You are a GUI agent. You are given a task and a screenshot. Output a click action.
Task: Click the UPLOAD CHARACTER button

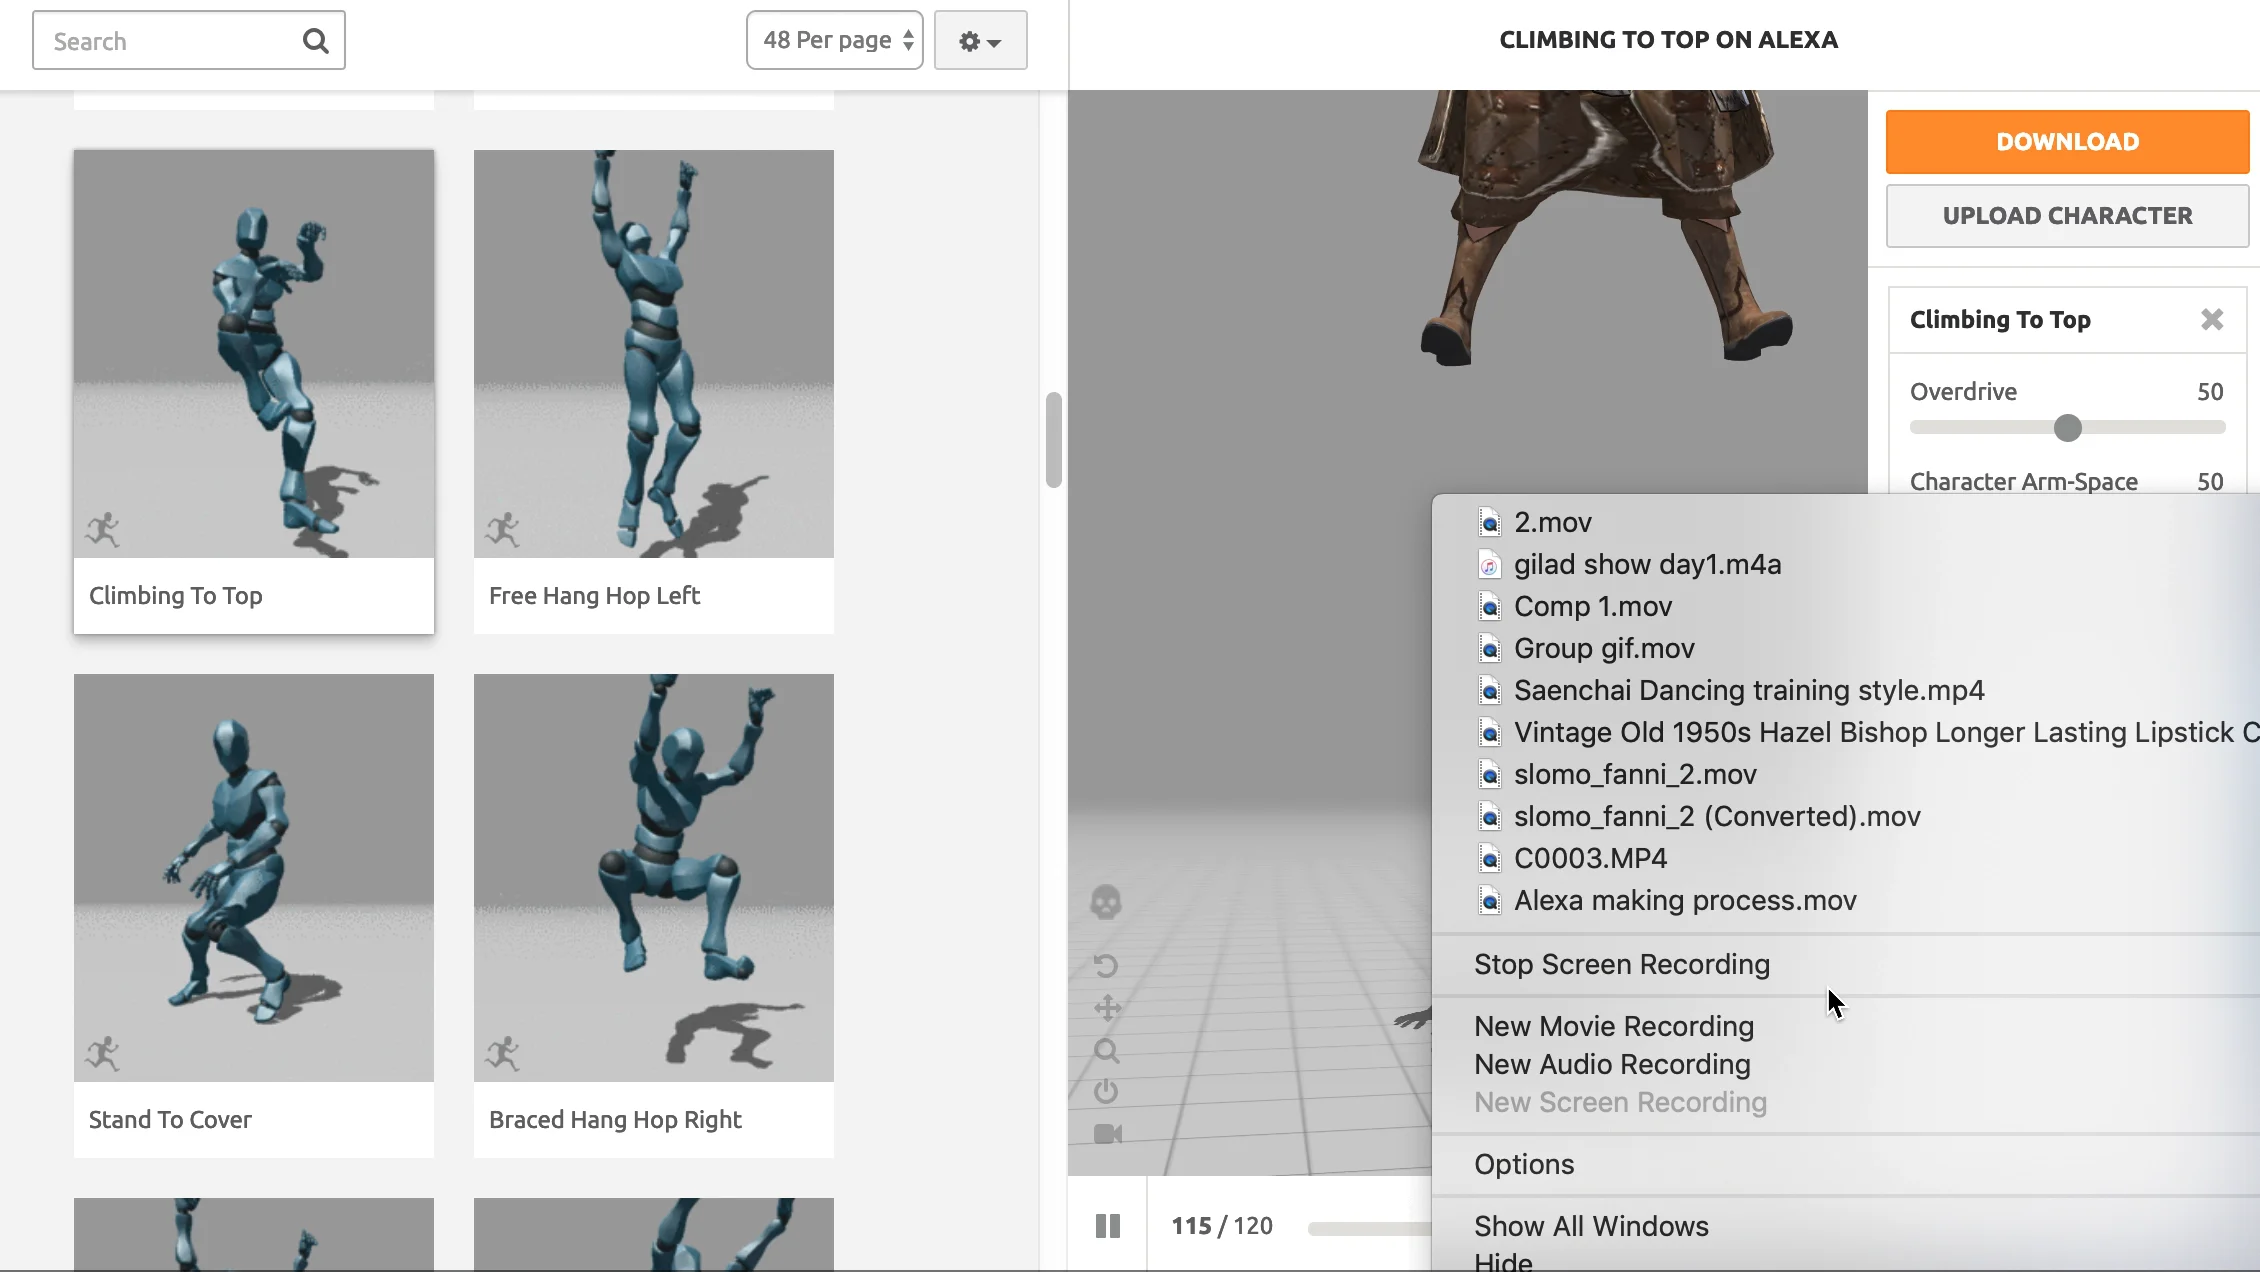(x=2068, y=216)
